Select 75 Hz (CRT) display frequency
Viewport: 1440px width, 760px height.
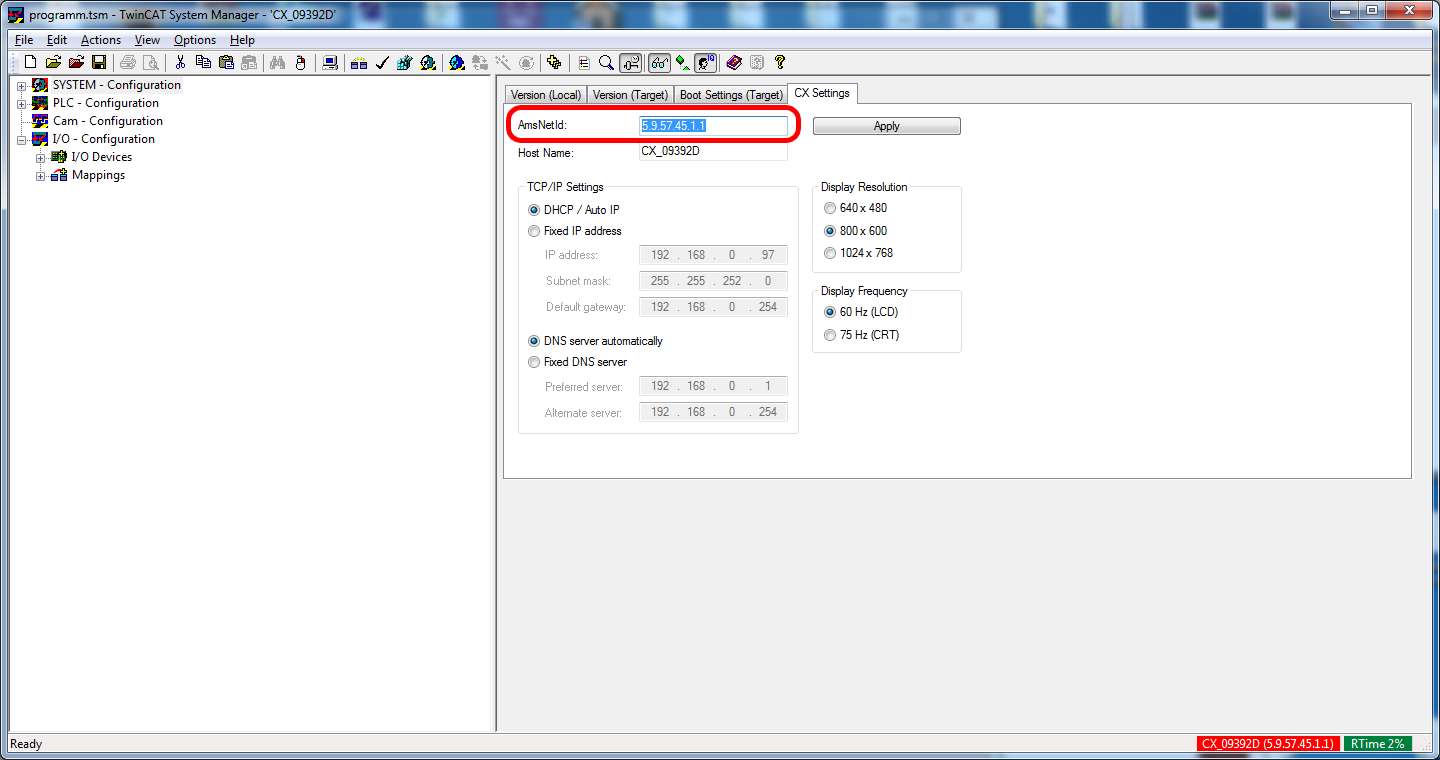tap(829, 335)
